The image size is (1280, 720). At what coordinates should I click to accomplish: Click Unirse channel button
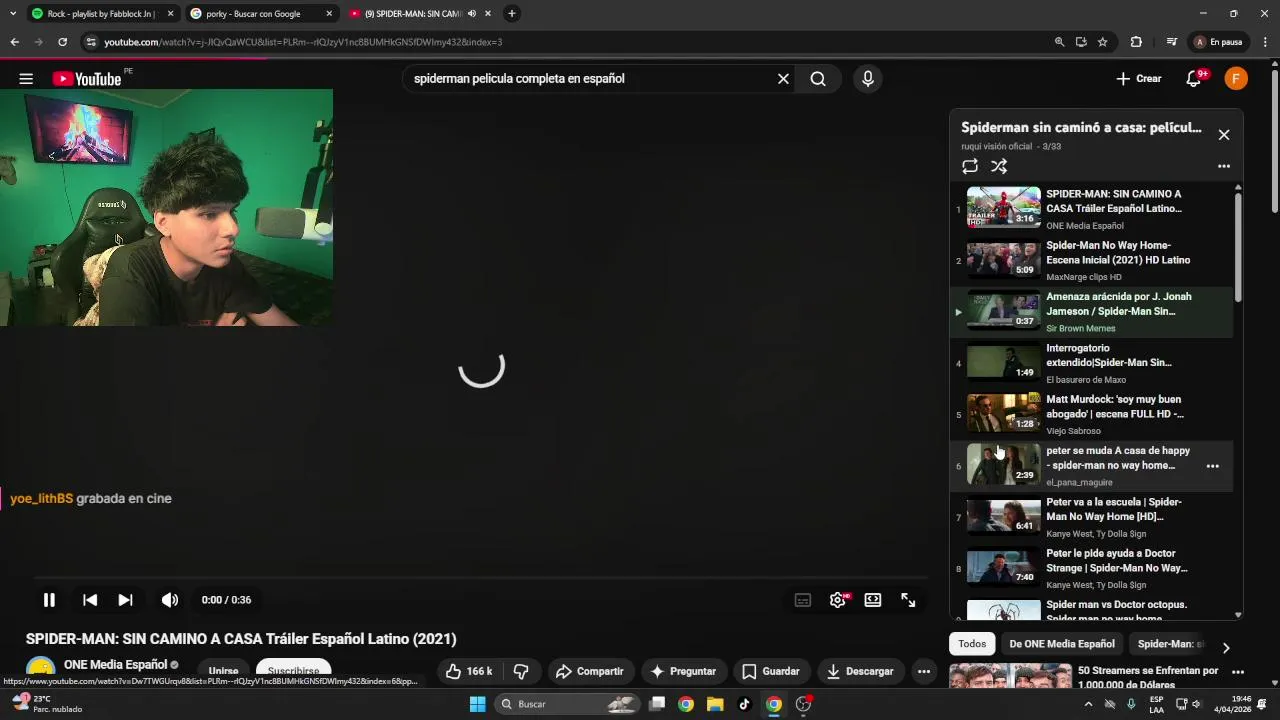coord(223,672)
